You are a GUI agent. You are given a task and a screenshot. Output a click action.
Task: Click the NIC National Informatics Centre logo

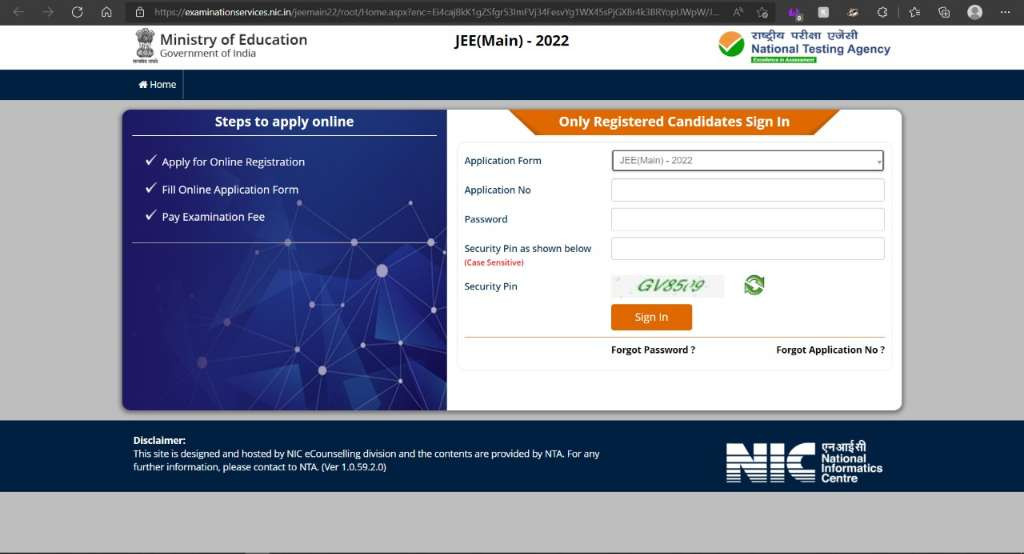tap(804, 462)
